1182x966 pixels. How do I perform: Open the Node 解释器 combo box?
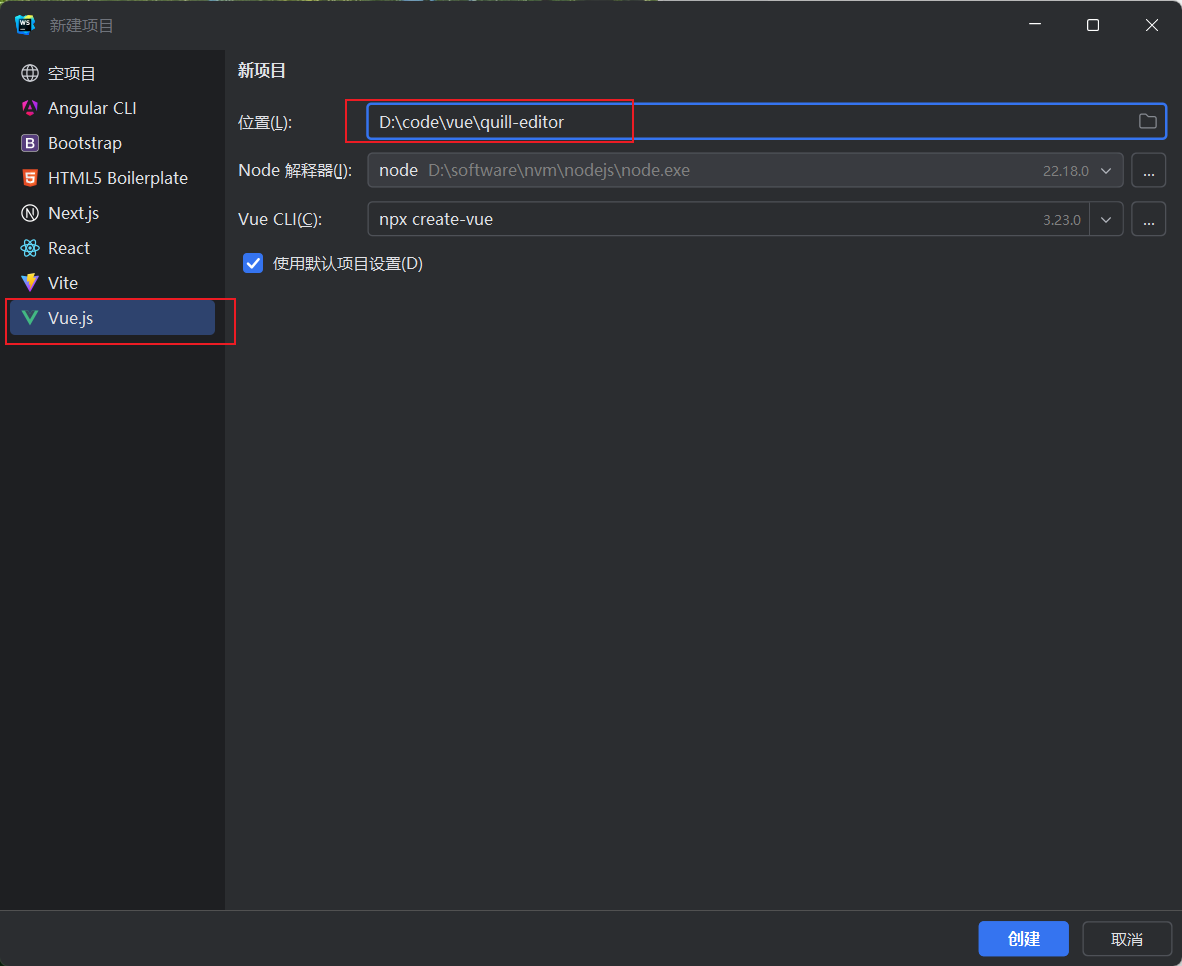[745, 170]
